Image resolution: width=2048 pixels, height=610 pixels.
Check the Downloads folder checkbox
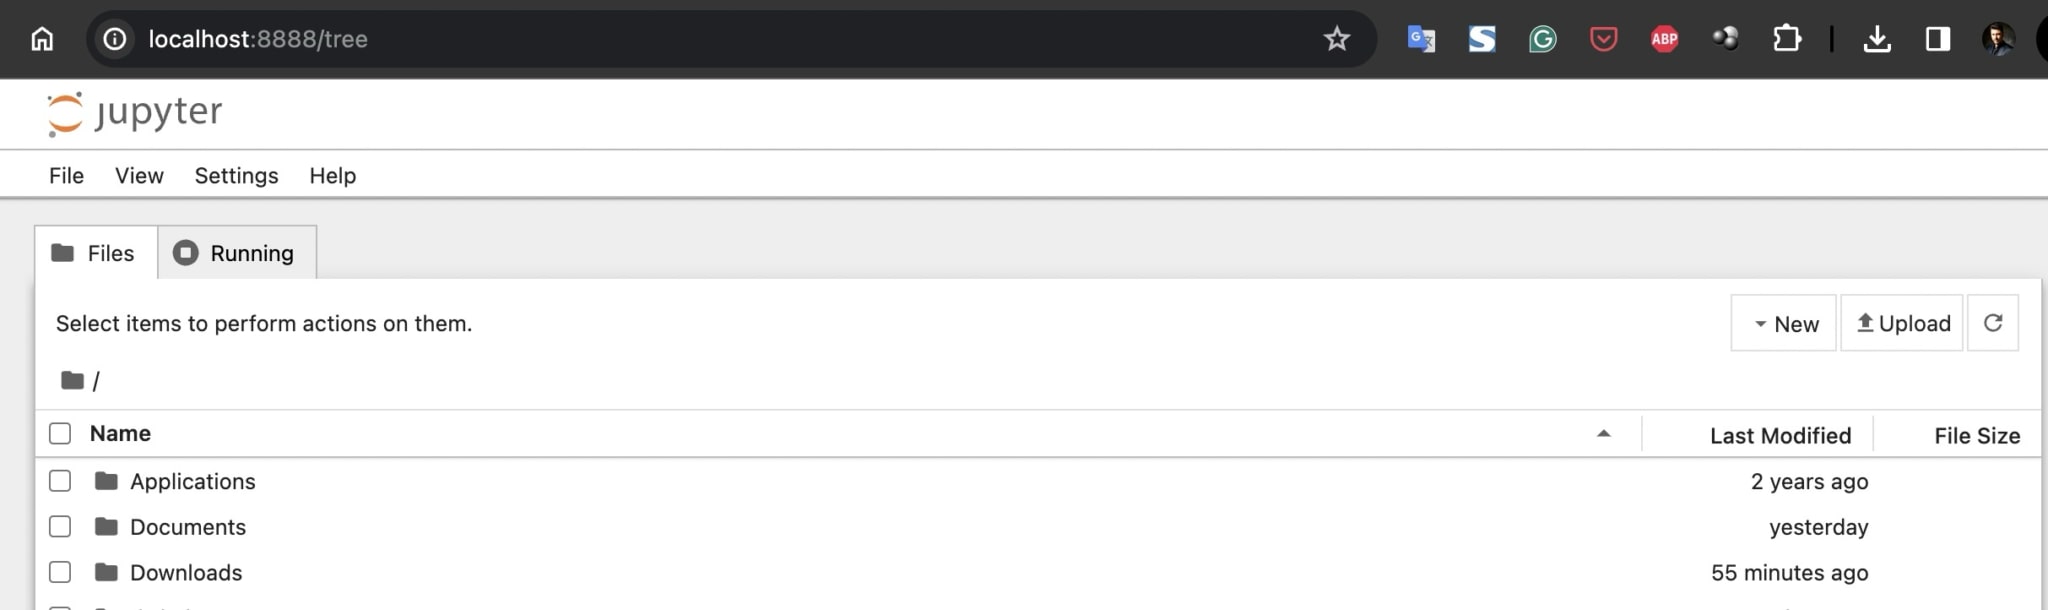pyautogui.click(x=60, y=572)
